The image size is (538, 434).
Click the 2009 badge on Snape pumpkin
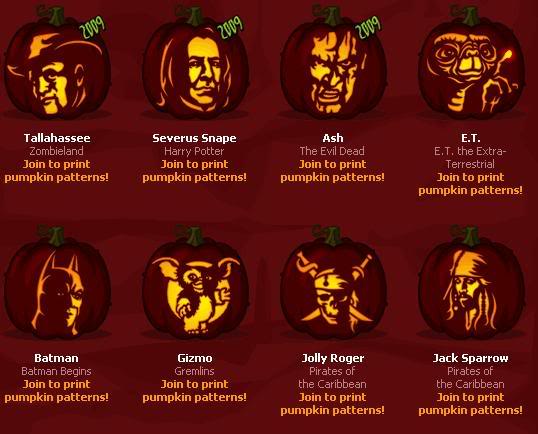click(x=230, y=27)
